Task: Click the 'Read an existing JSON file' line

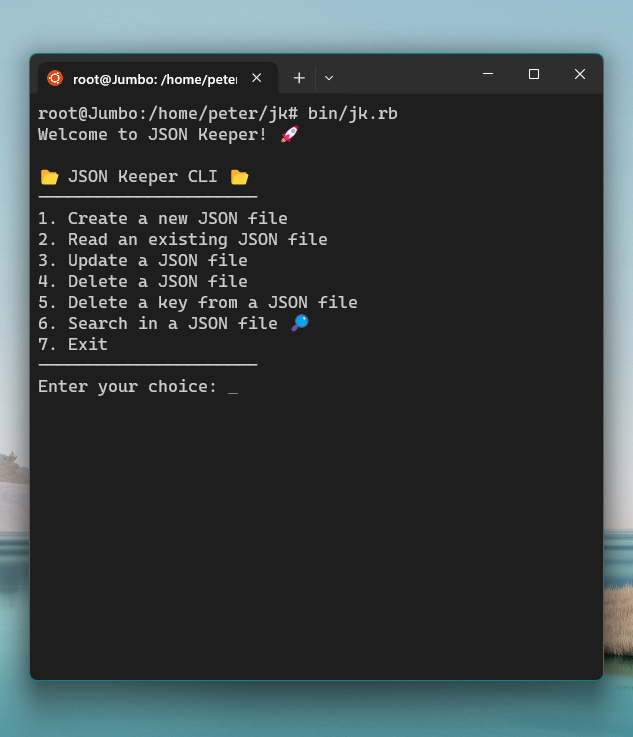Action: [182, 239]
